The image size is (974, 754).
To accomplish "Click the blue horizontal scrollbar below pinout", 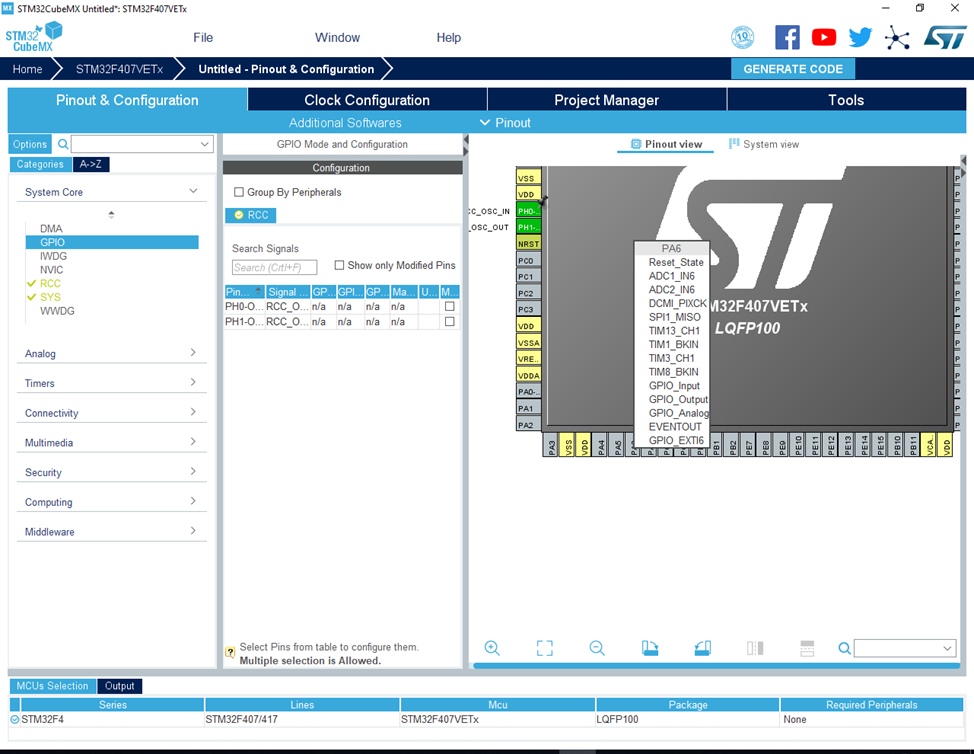I will (716, 666).
